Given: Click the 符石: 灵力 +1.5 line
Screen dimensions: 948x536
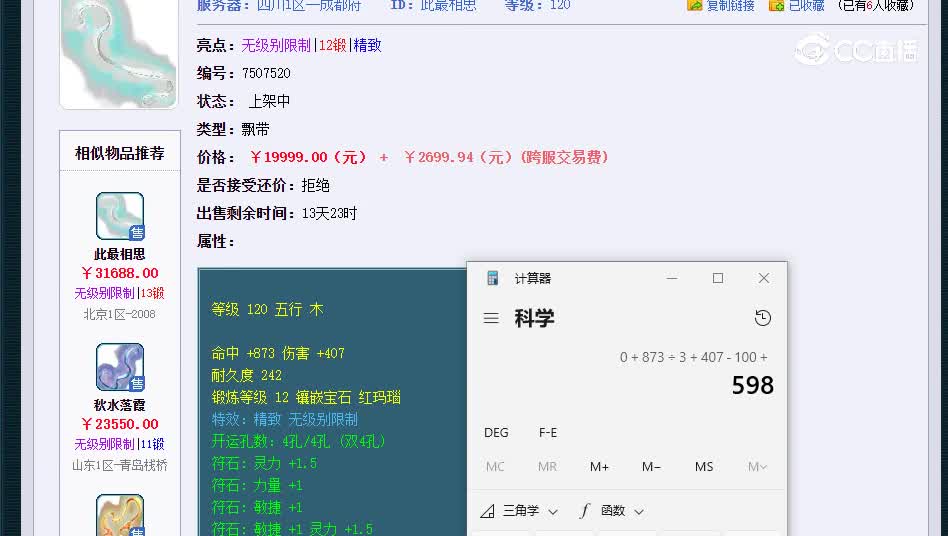Looking at the screenshot, I should [x=264, y=463].
